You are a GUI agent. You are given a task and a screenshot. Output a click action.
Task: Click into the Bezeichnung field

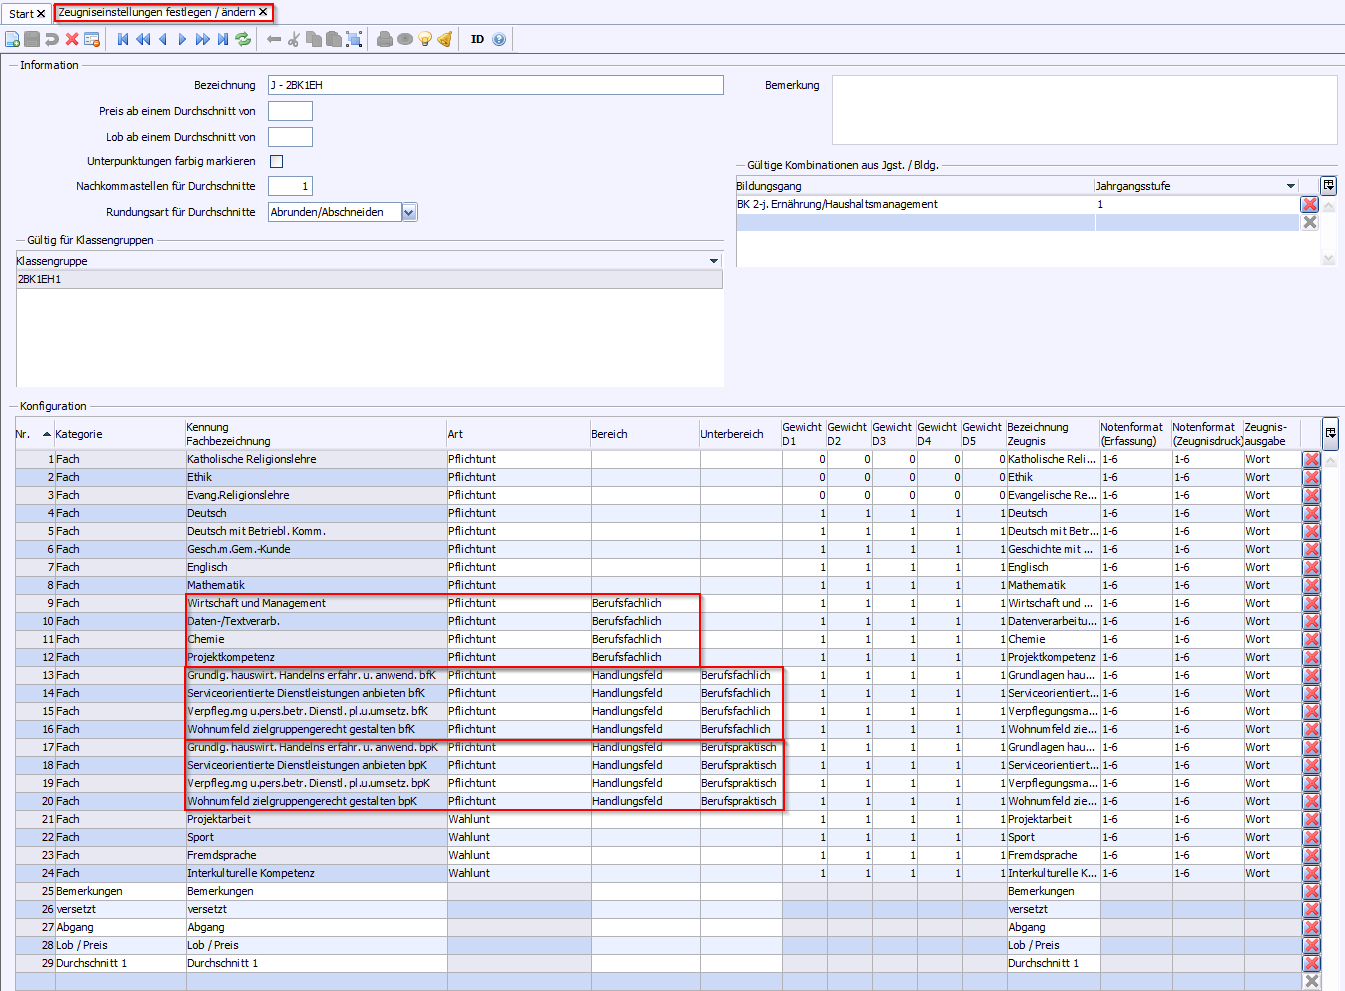[x=495, y=85]
